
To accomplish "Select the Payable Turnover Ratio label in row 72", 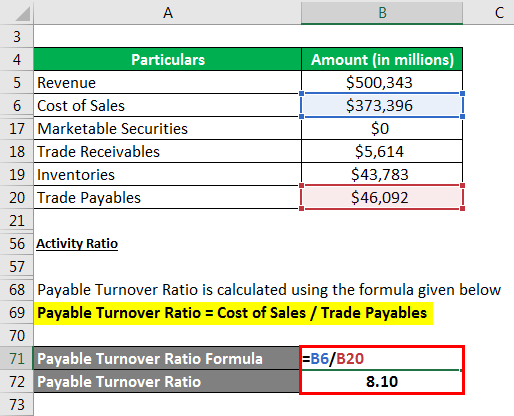I will (167, 381).
